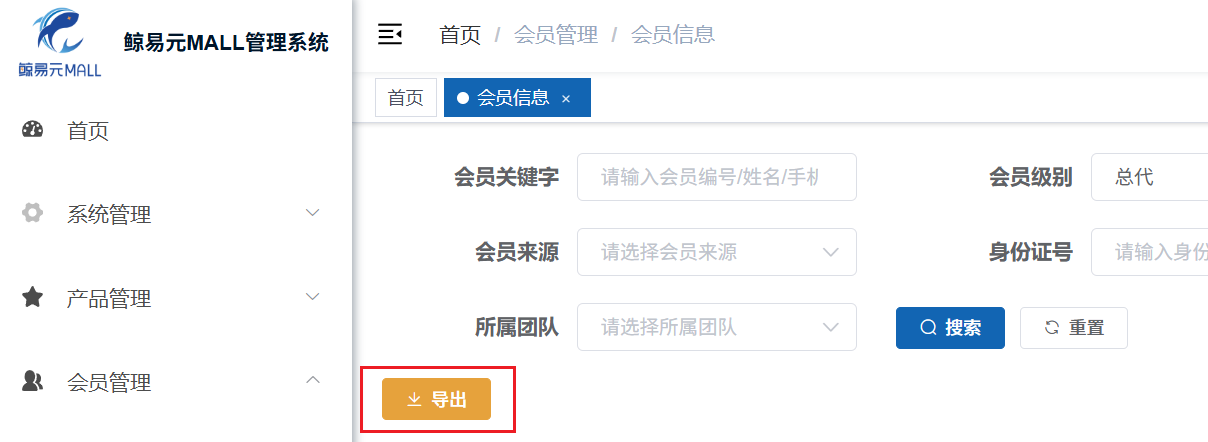Click the dashboard icon beside 首页
This screenshot has height=442, width=1208.
click(33, 130)
